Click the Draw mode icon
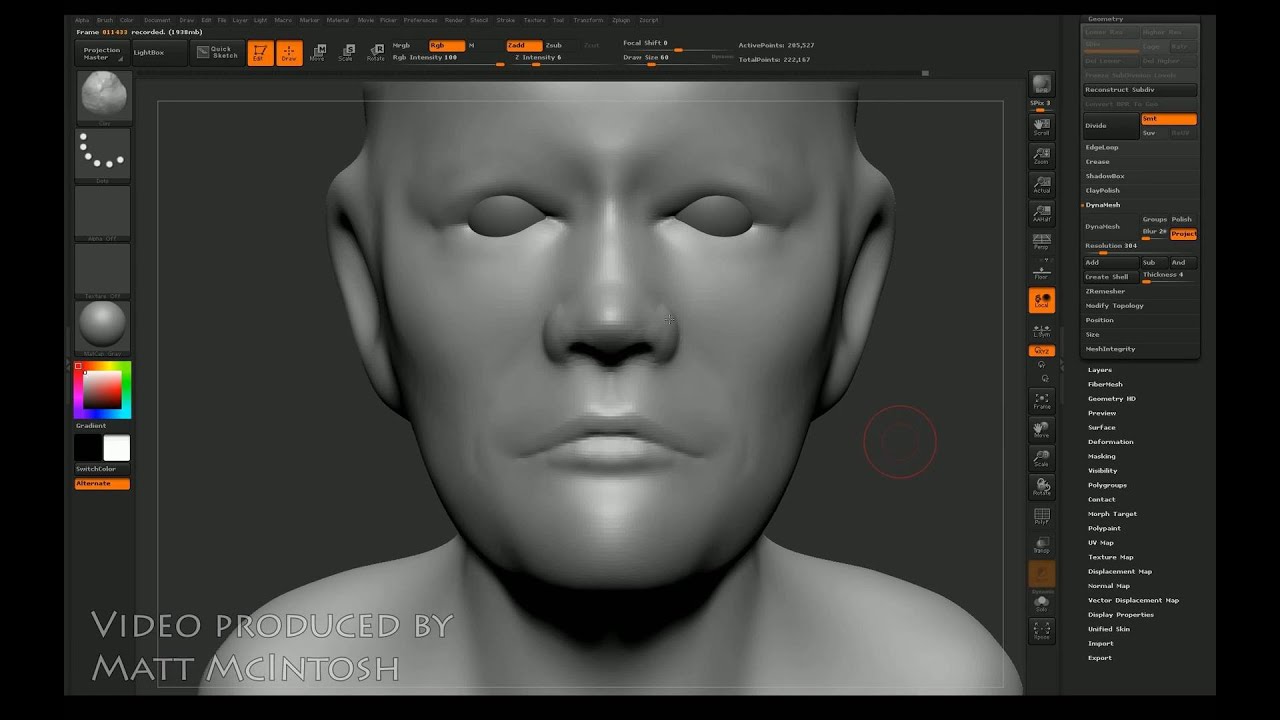The image size is (1280, 720). click(x=289, y=53)
